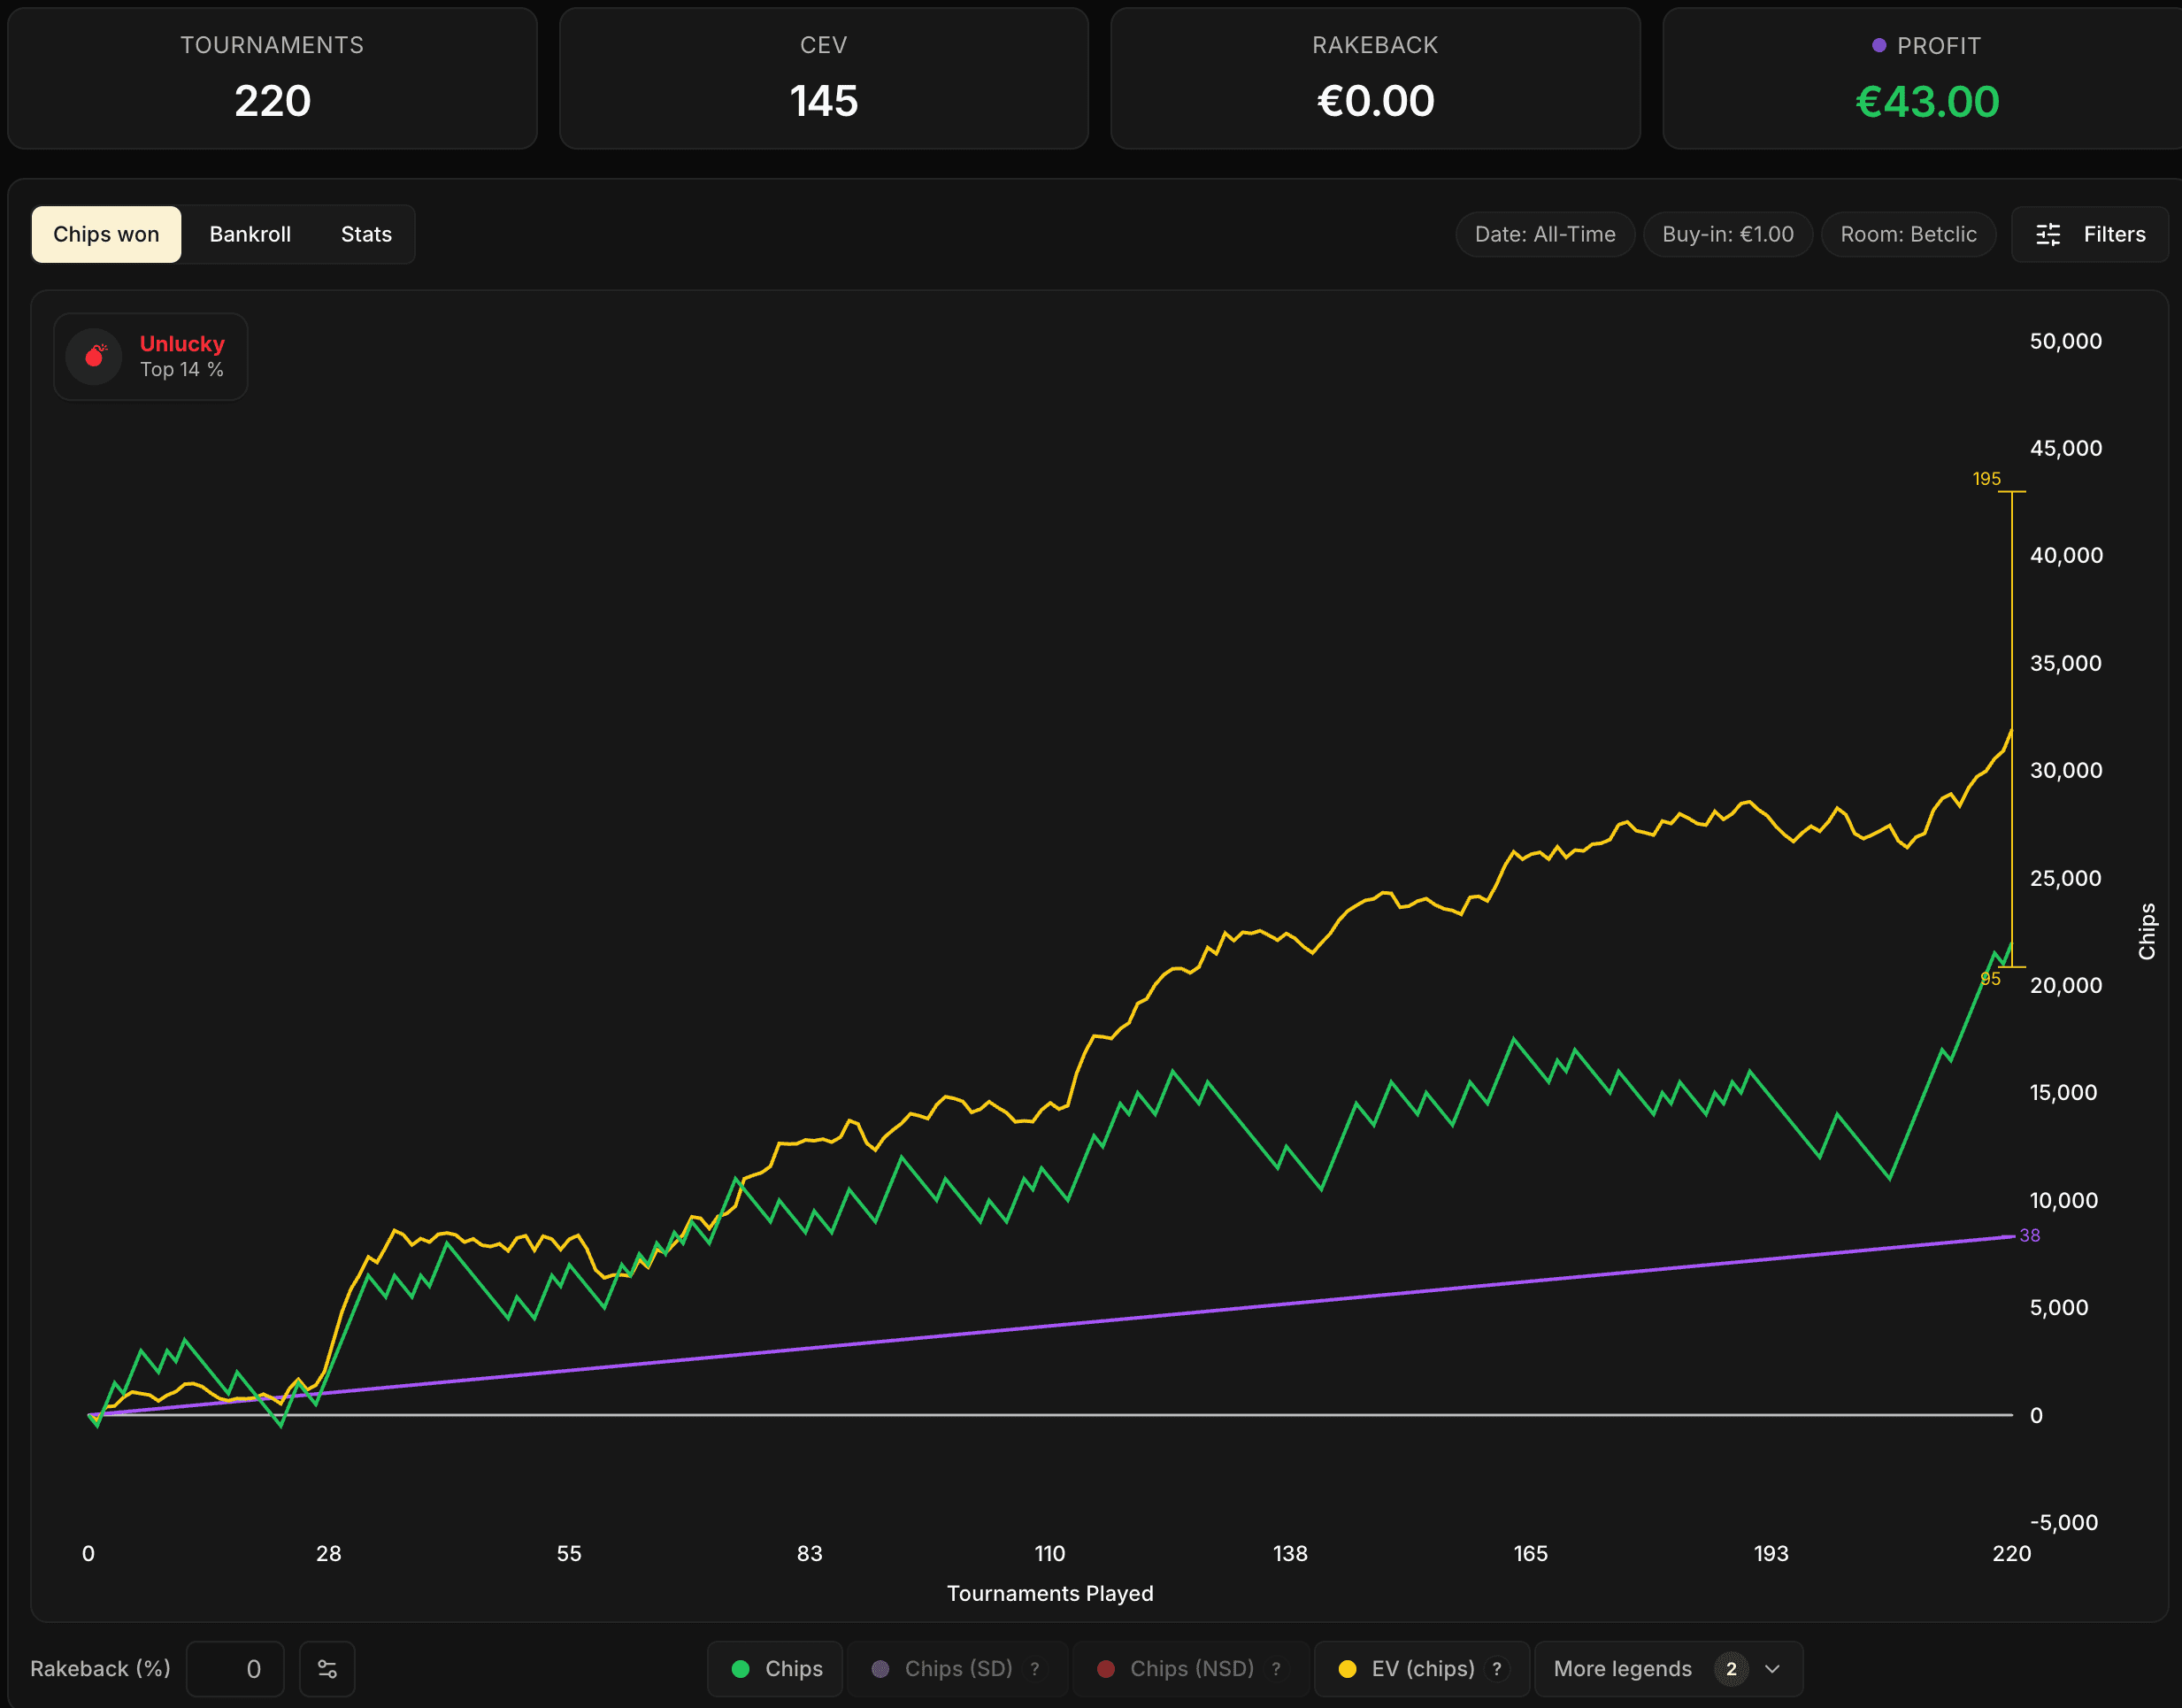Click the Rakeback (%) input field
This screenshot has height=1708, width=2182.
pos(236,1669)
